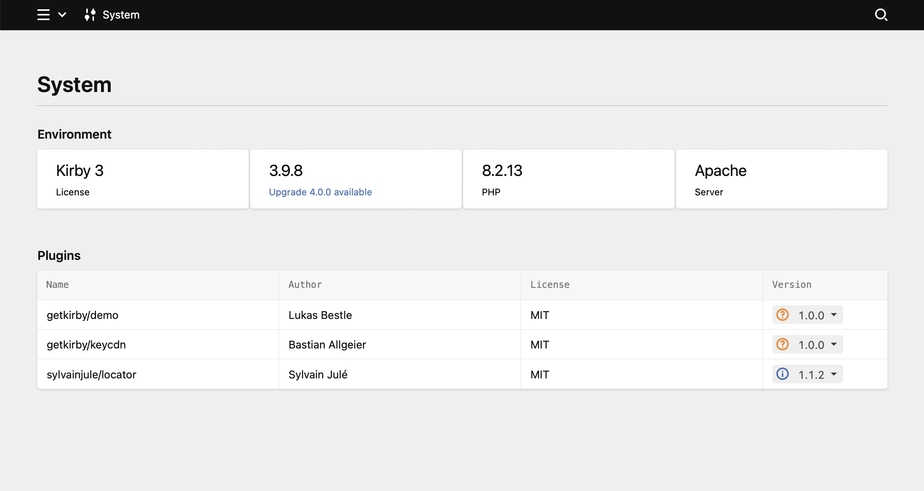
Task: Open version dropdown for getkirby/demo plugin
Action: tap(834, 315)
